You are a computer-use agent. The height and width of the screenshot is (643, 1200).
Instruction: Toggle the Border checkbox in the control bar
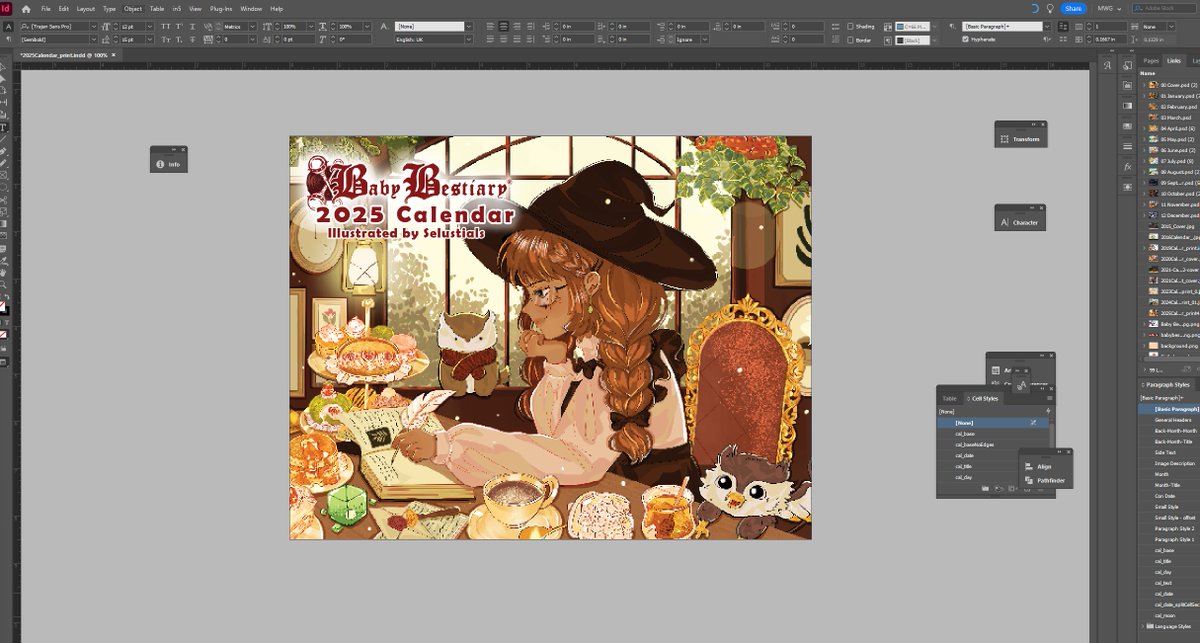pyautogui.click(x=849, y=39)
